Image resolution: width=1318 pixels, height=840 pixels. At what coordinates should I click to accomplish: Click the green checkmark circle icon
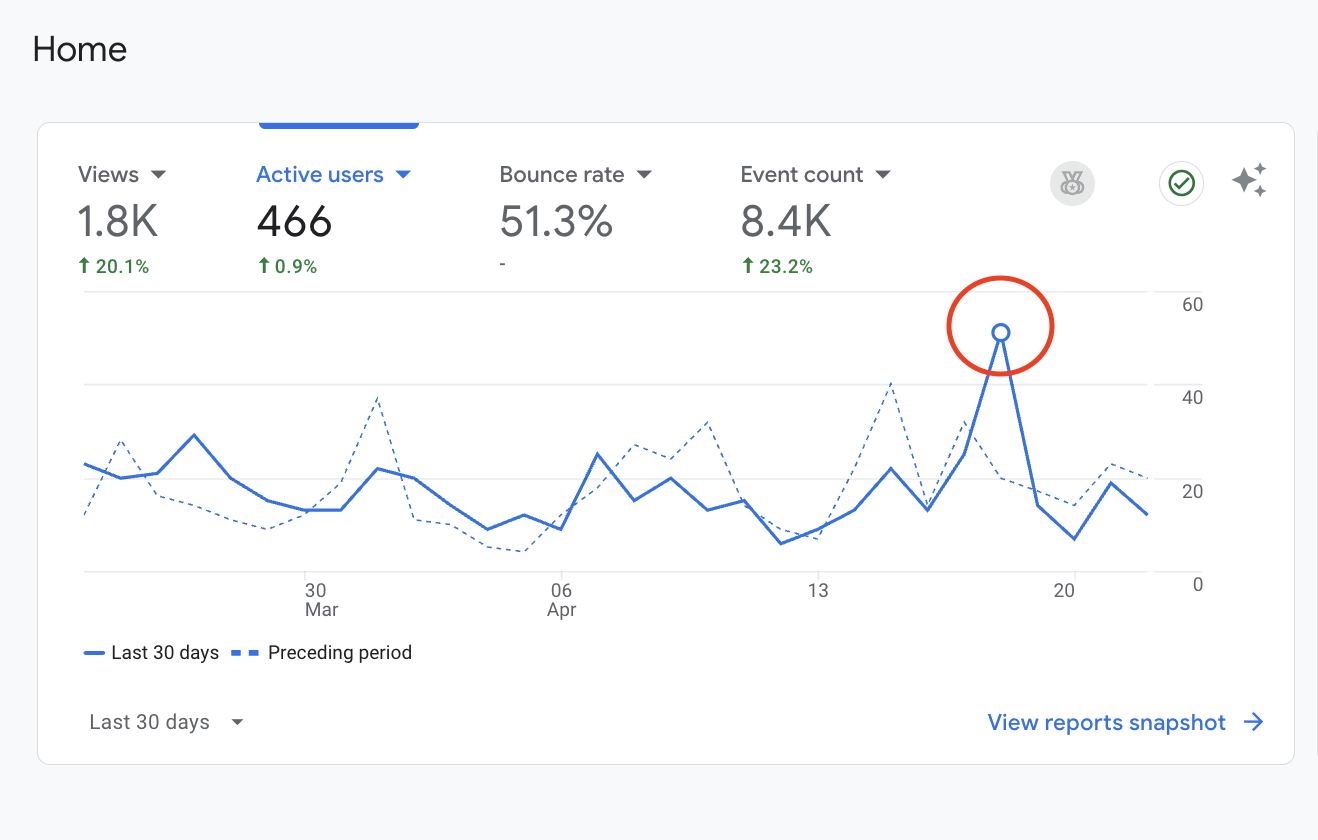pyautogui.click(x=1181, y=183)
